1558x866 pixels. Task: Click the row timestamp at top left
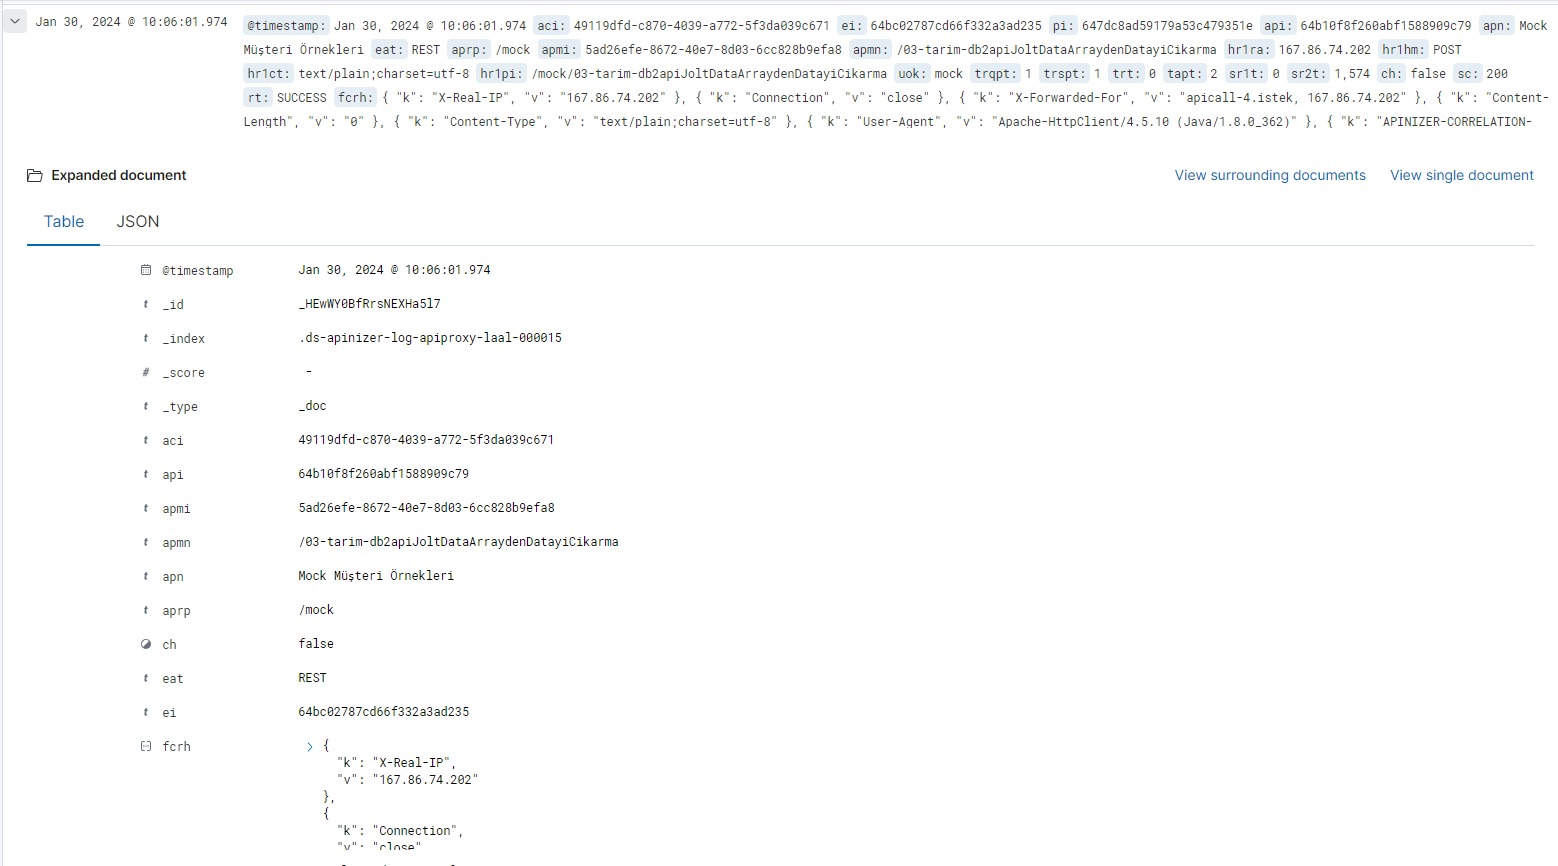[x=131, y=22]
